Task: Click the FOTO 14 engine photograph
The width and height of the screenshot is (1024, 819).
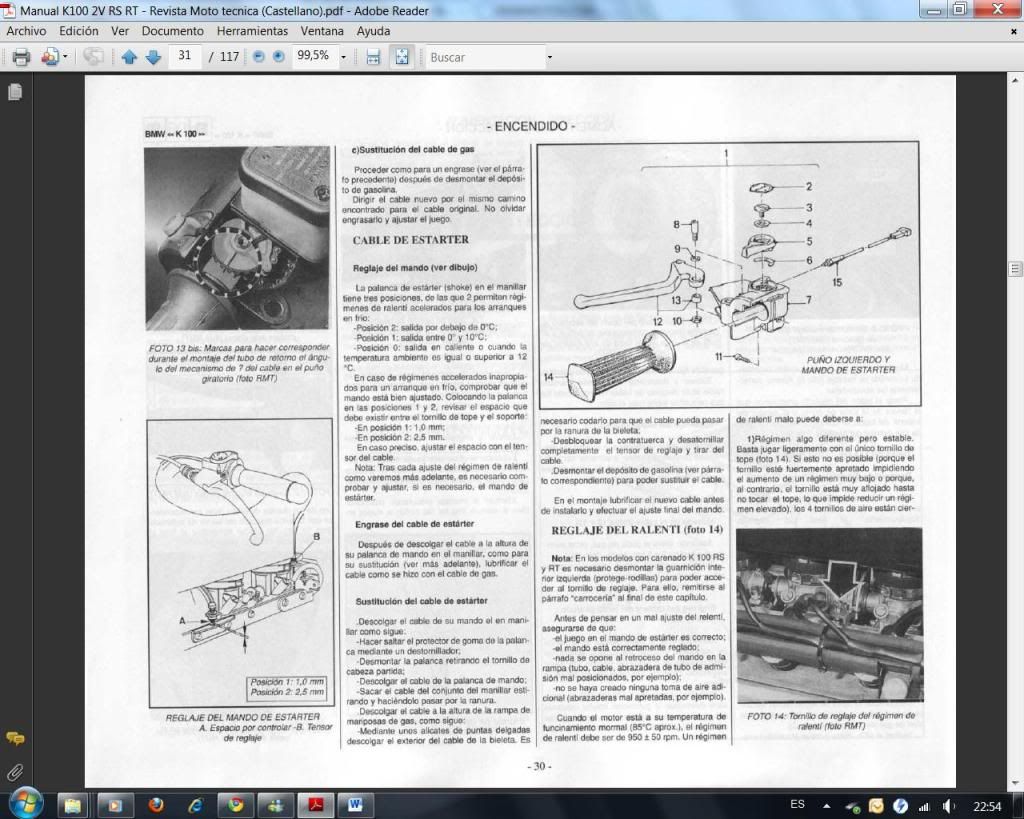Action: [x=829, y=615]
